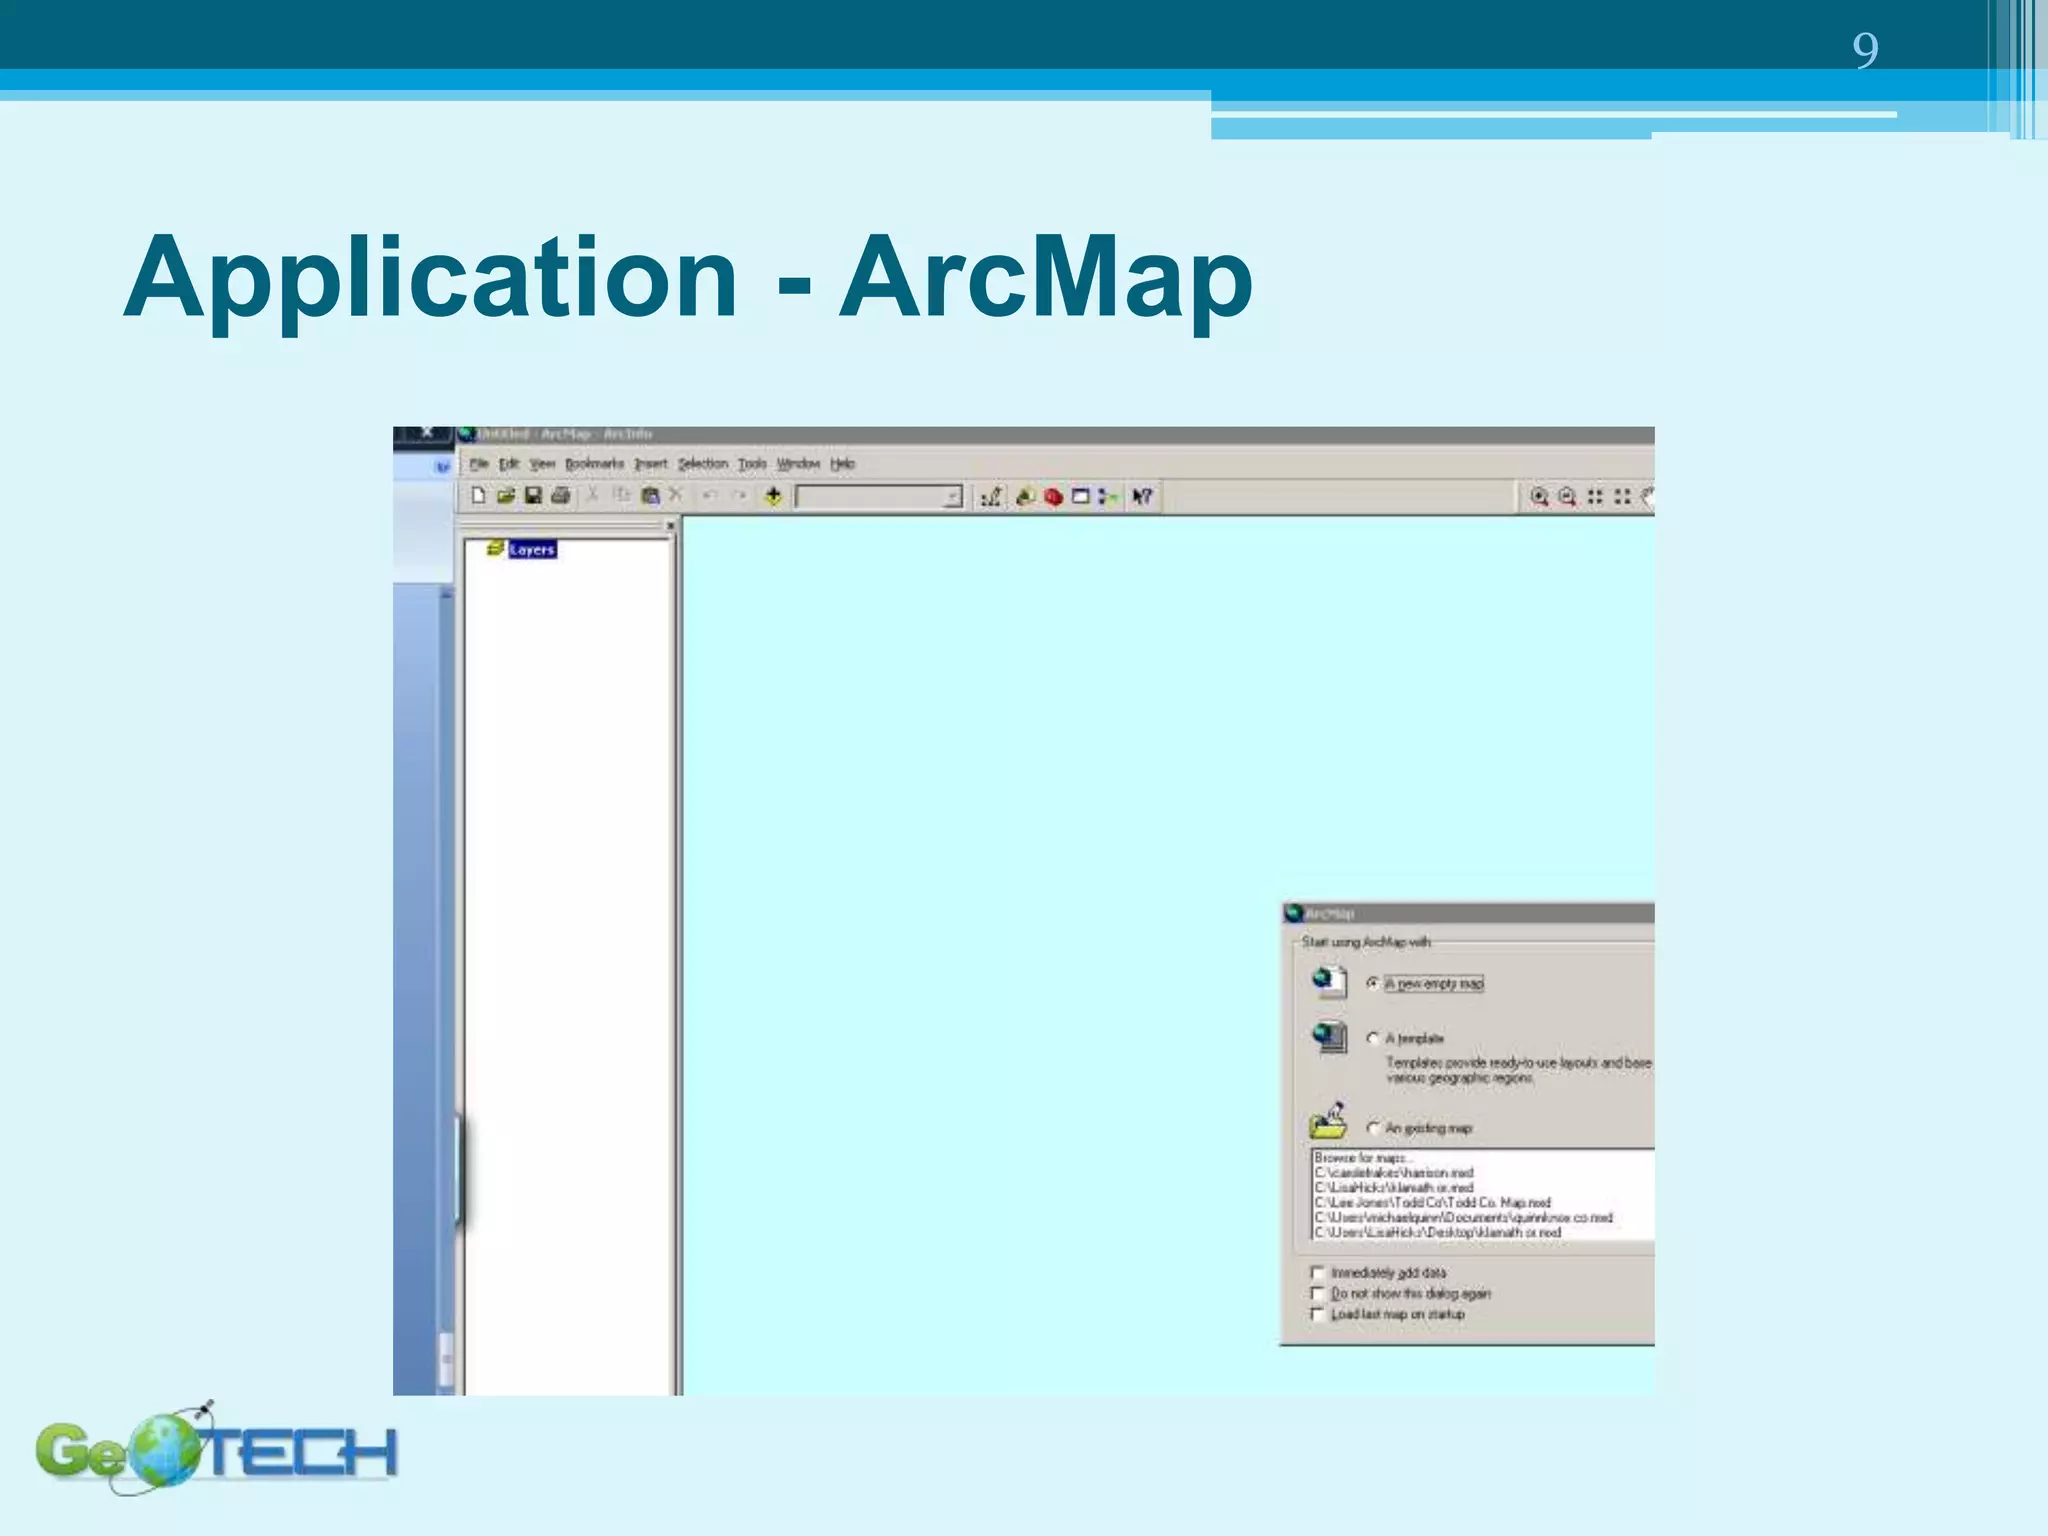Select 'A new empty map' radio button
The image size is (2048, 1536).
pos(1373,984)
